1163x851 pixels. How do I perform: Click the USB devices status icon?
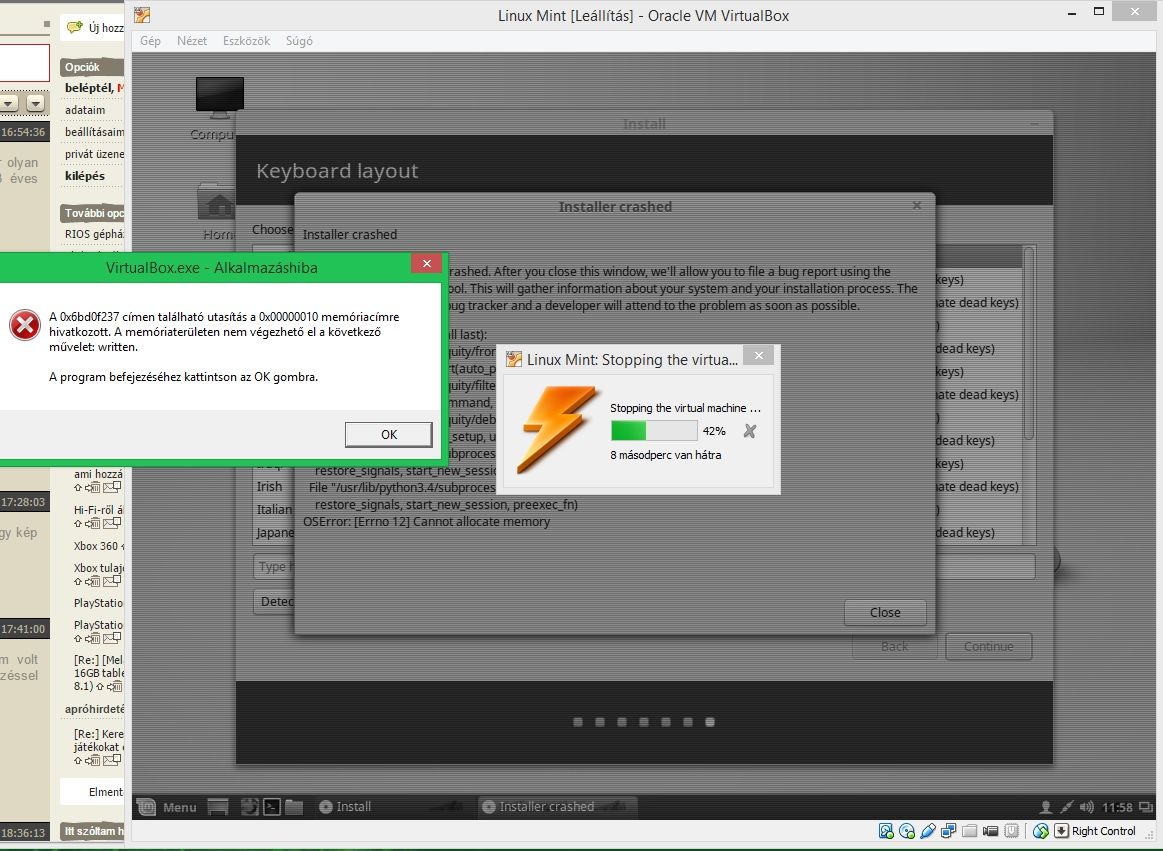point(927,831)
